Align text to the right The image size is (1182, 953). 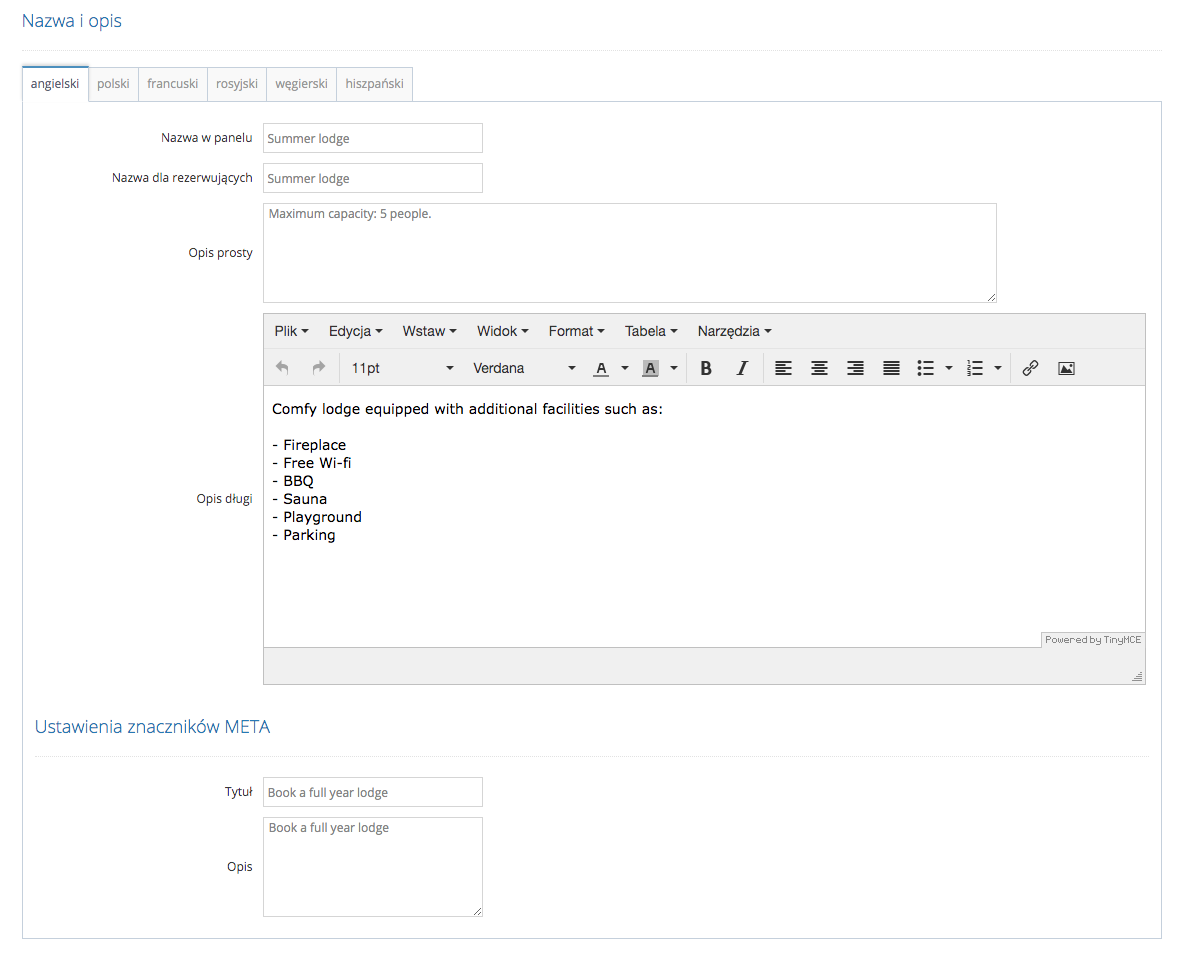855,368
